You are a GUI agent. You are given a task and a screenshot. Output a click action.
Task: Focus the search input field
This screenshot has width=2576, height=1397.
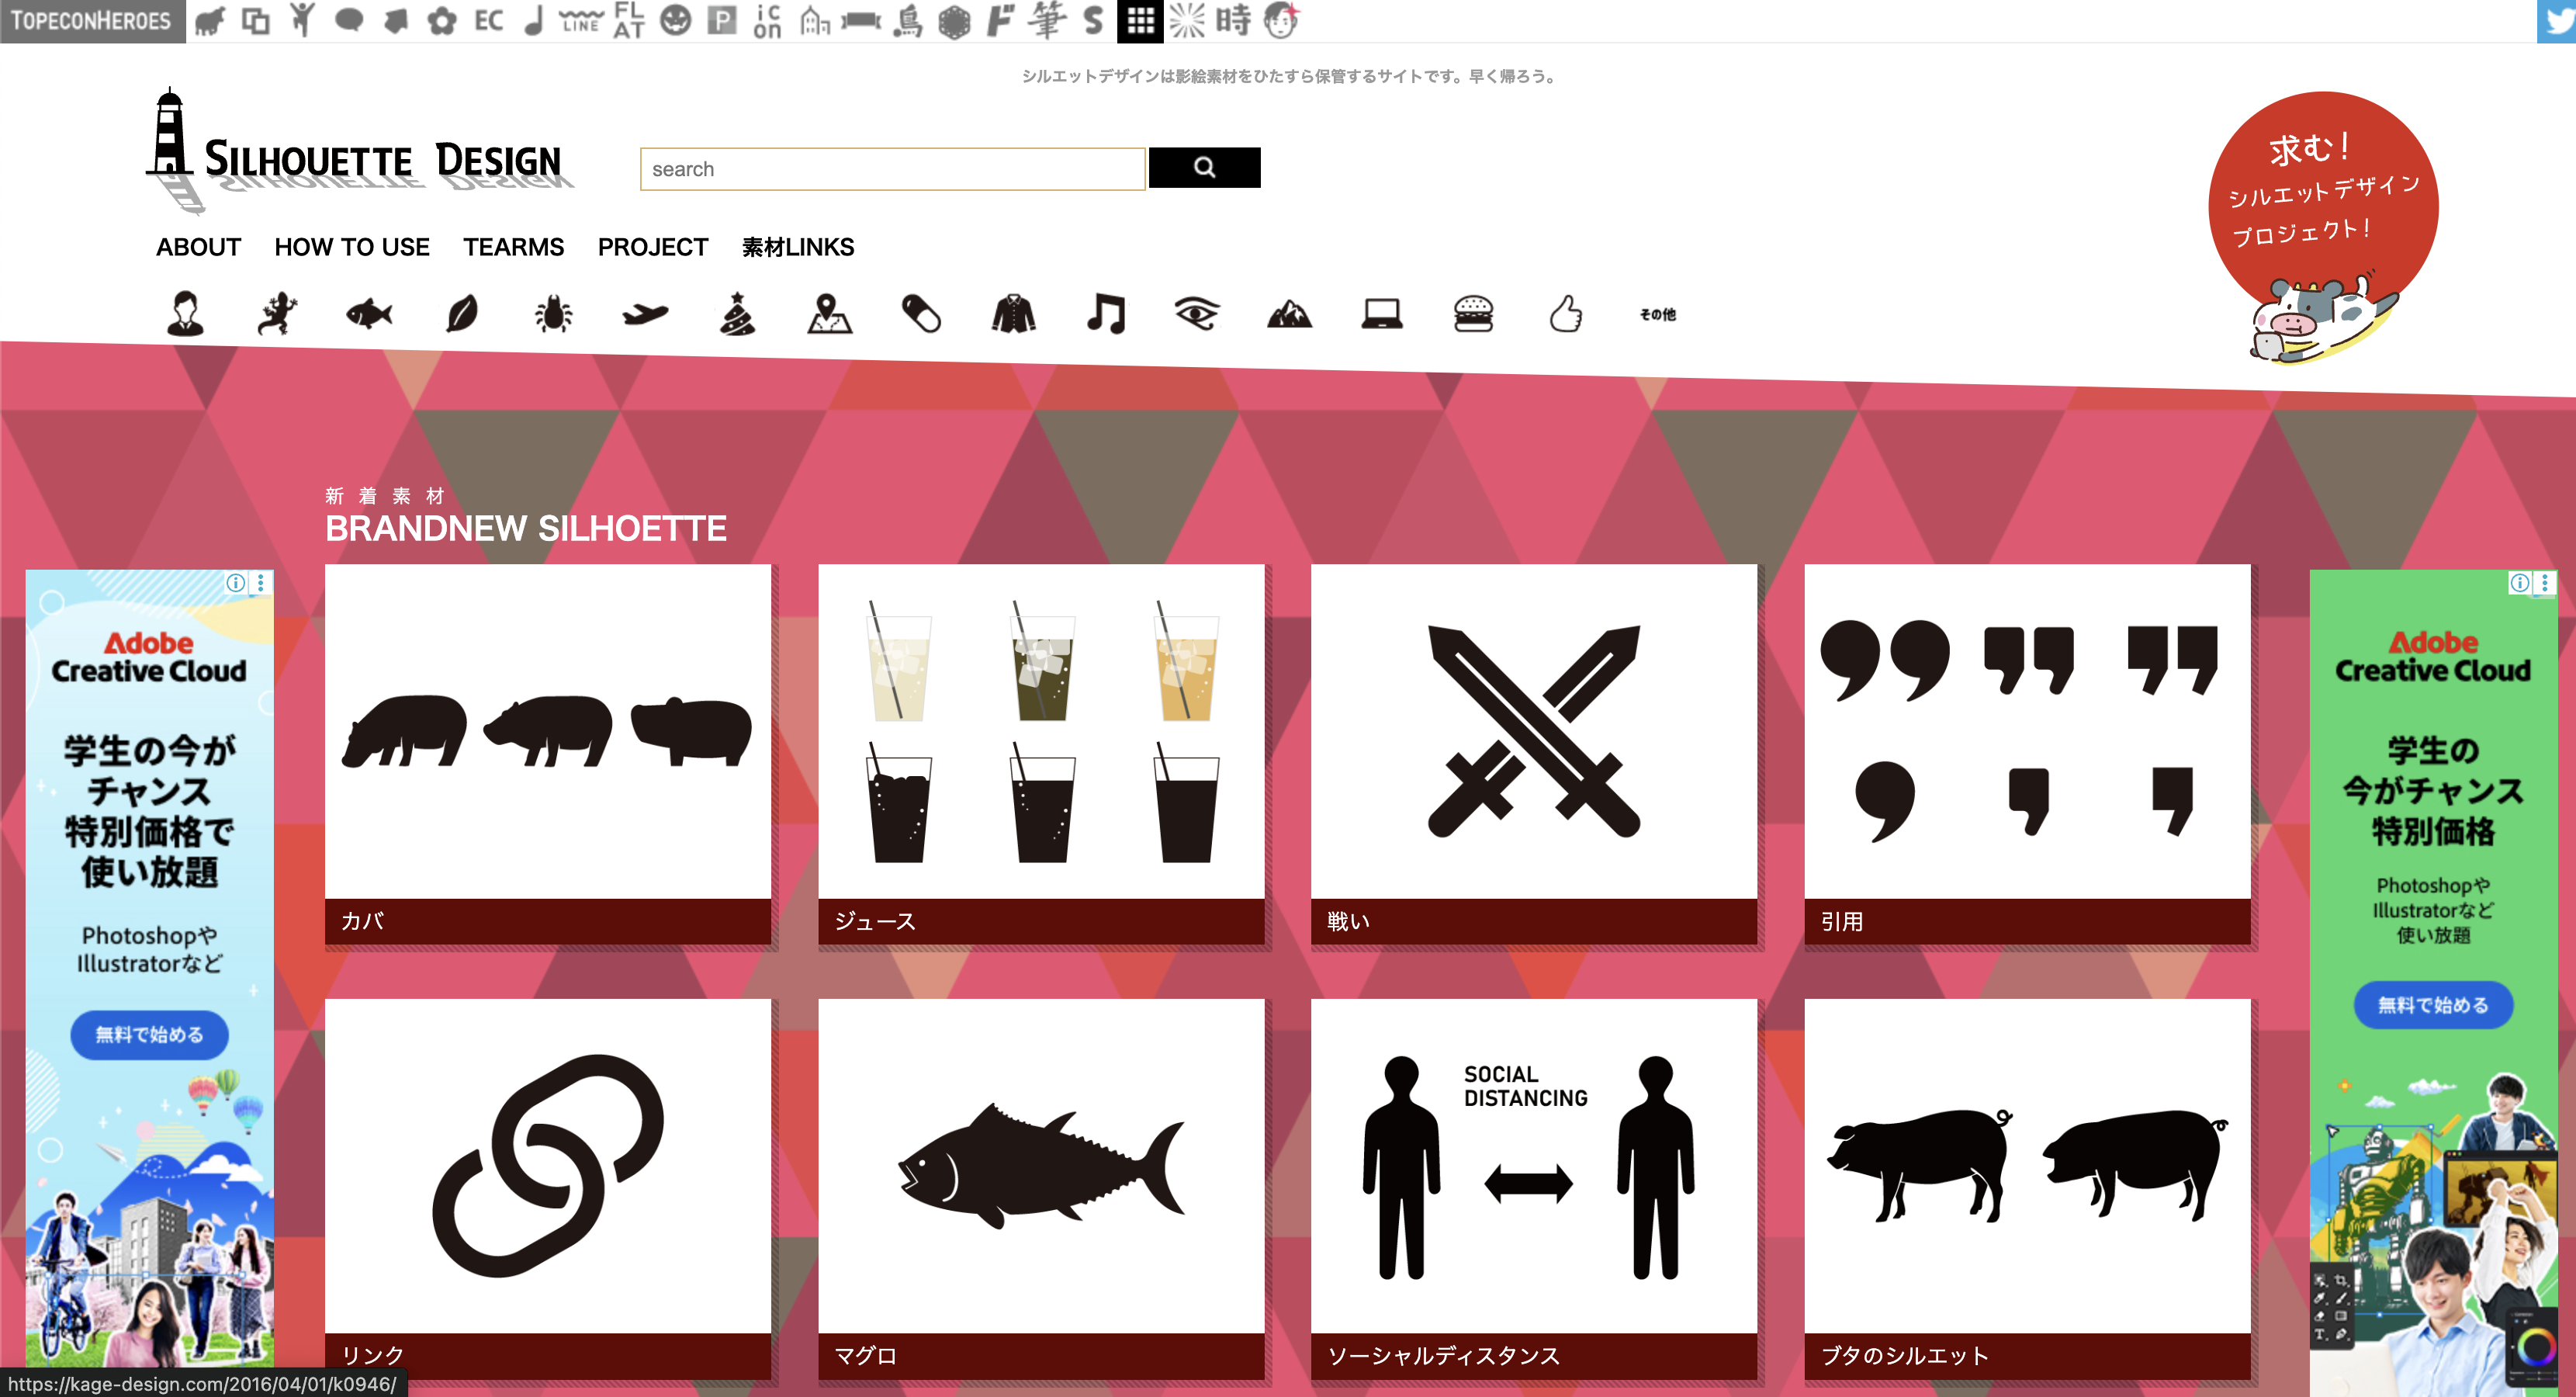[x=892, y=169]
